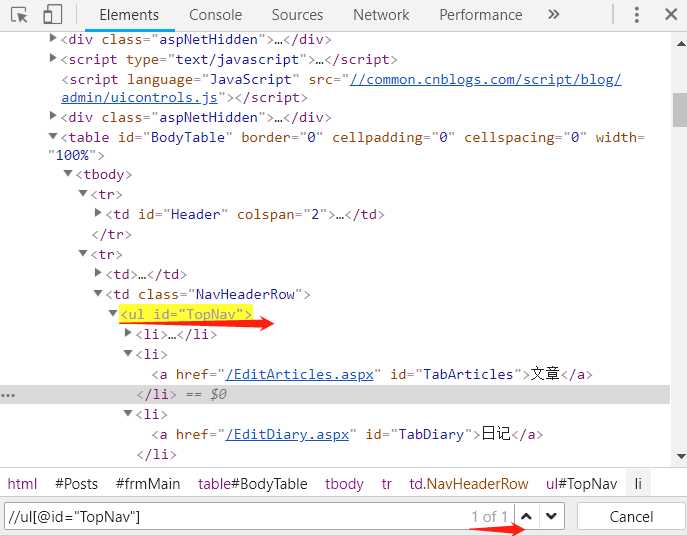Switch to the Console tab
Viewport: 687px width, 536px height.
click(x=215, y=15)
